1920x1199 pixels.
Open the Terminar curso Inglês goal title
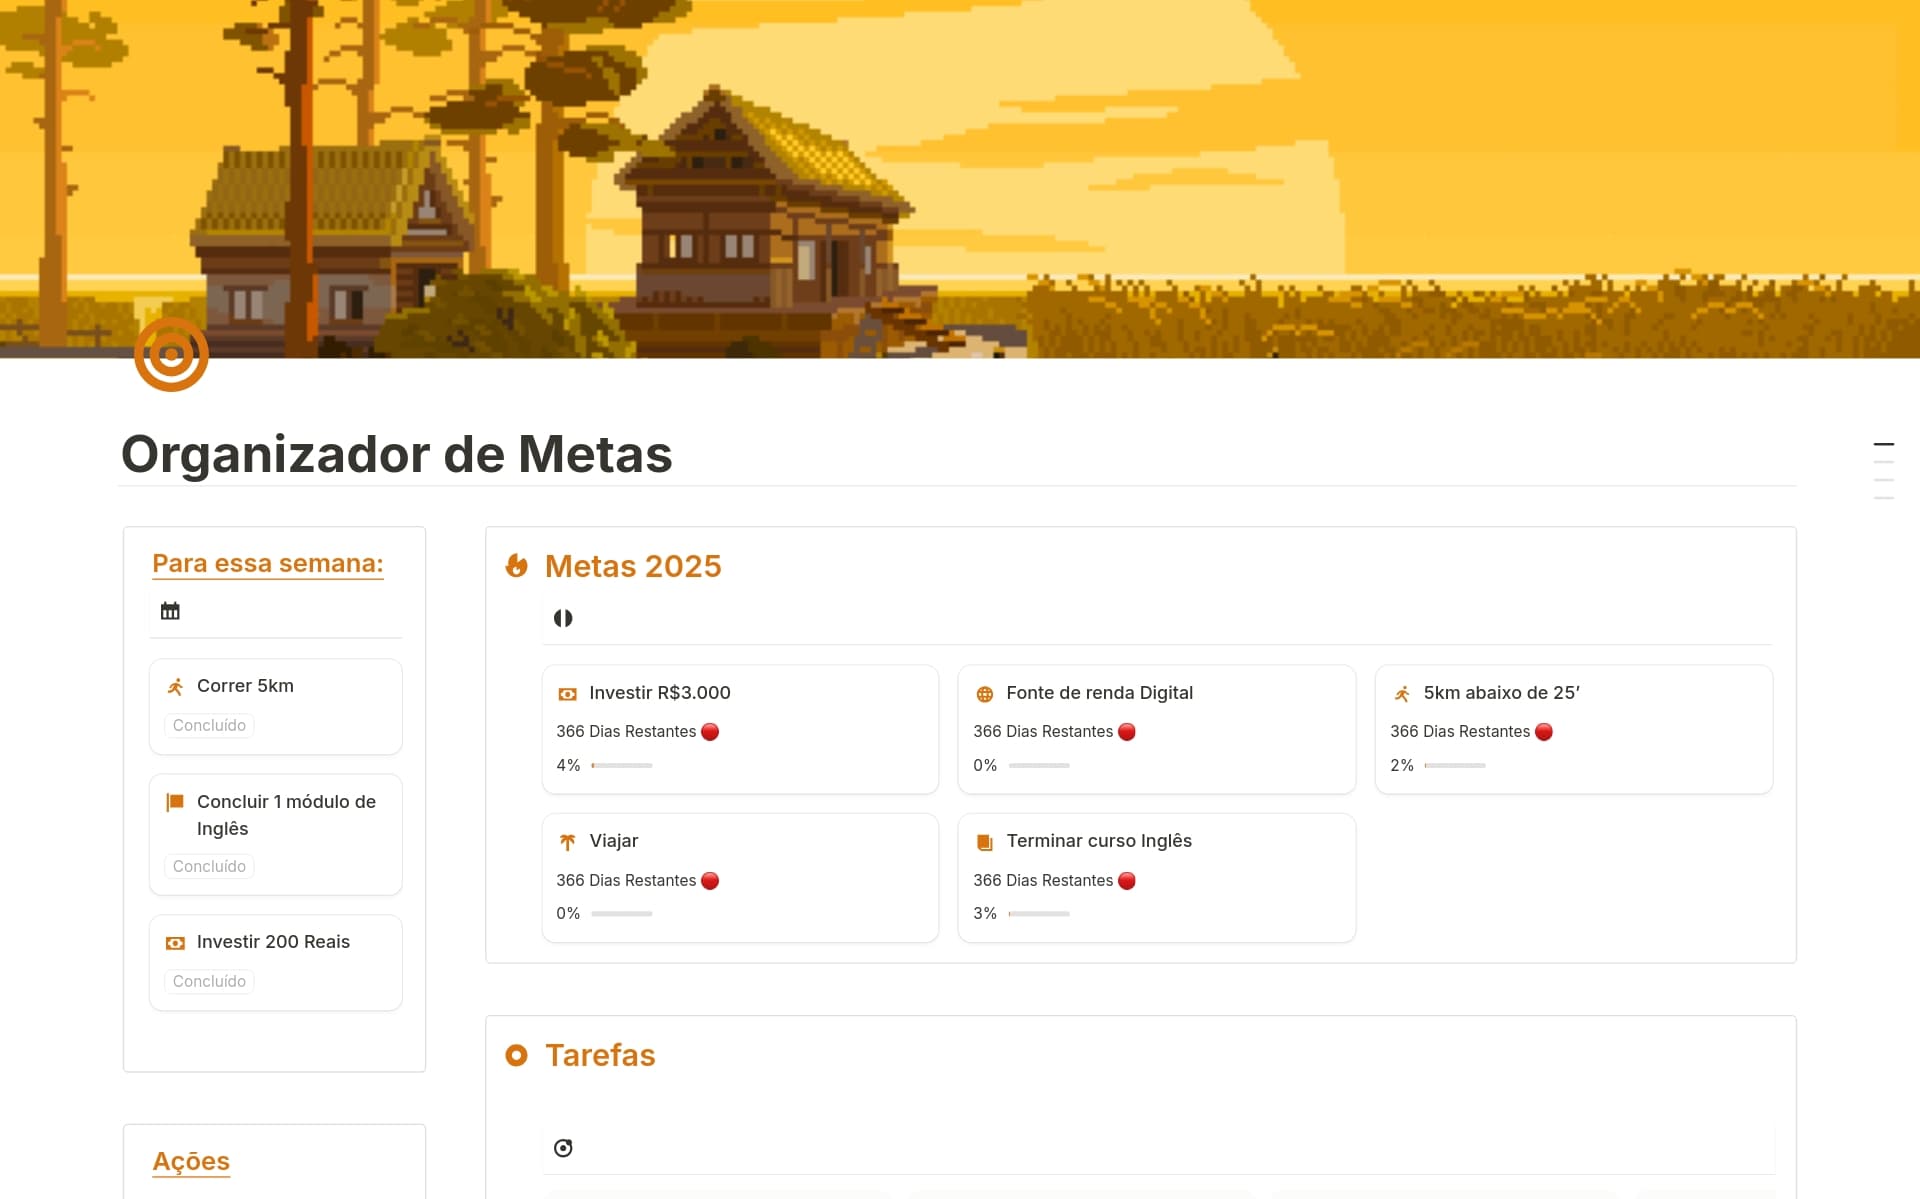[1099, 841]
